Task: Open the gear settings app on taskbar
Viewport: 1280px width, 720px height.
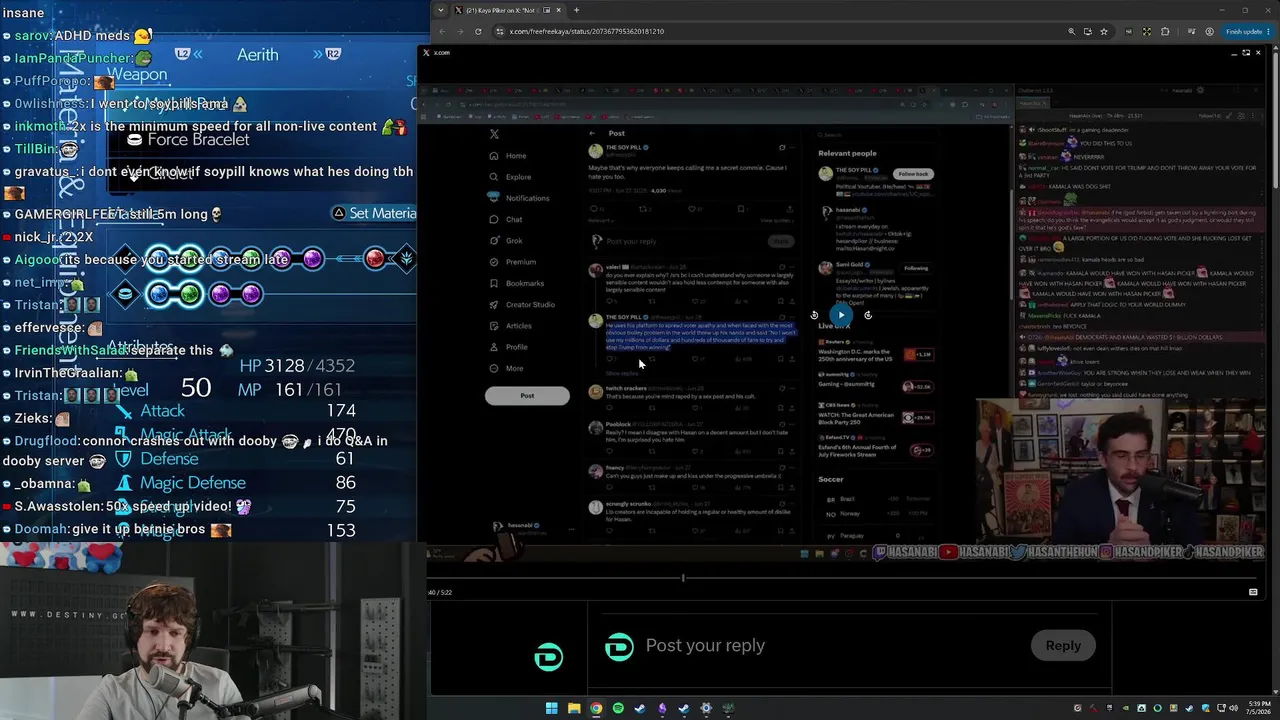Action: click(x=706, y=708)
